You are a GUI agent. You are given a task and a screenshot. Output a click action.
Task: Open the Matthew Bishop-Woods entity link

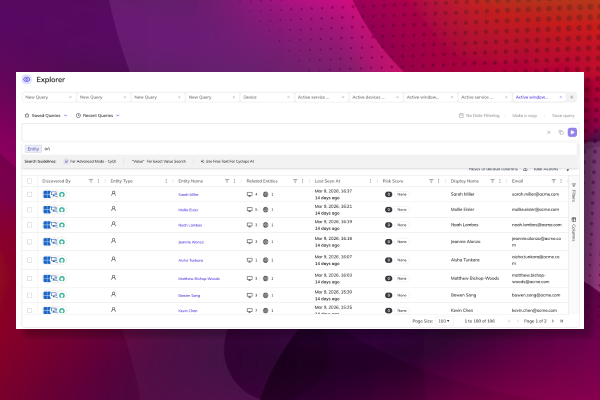tap(199, 279)
